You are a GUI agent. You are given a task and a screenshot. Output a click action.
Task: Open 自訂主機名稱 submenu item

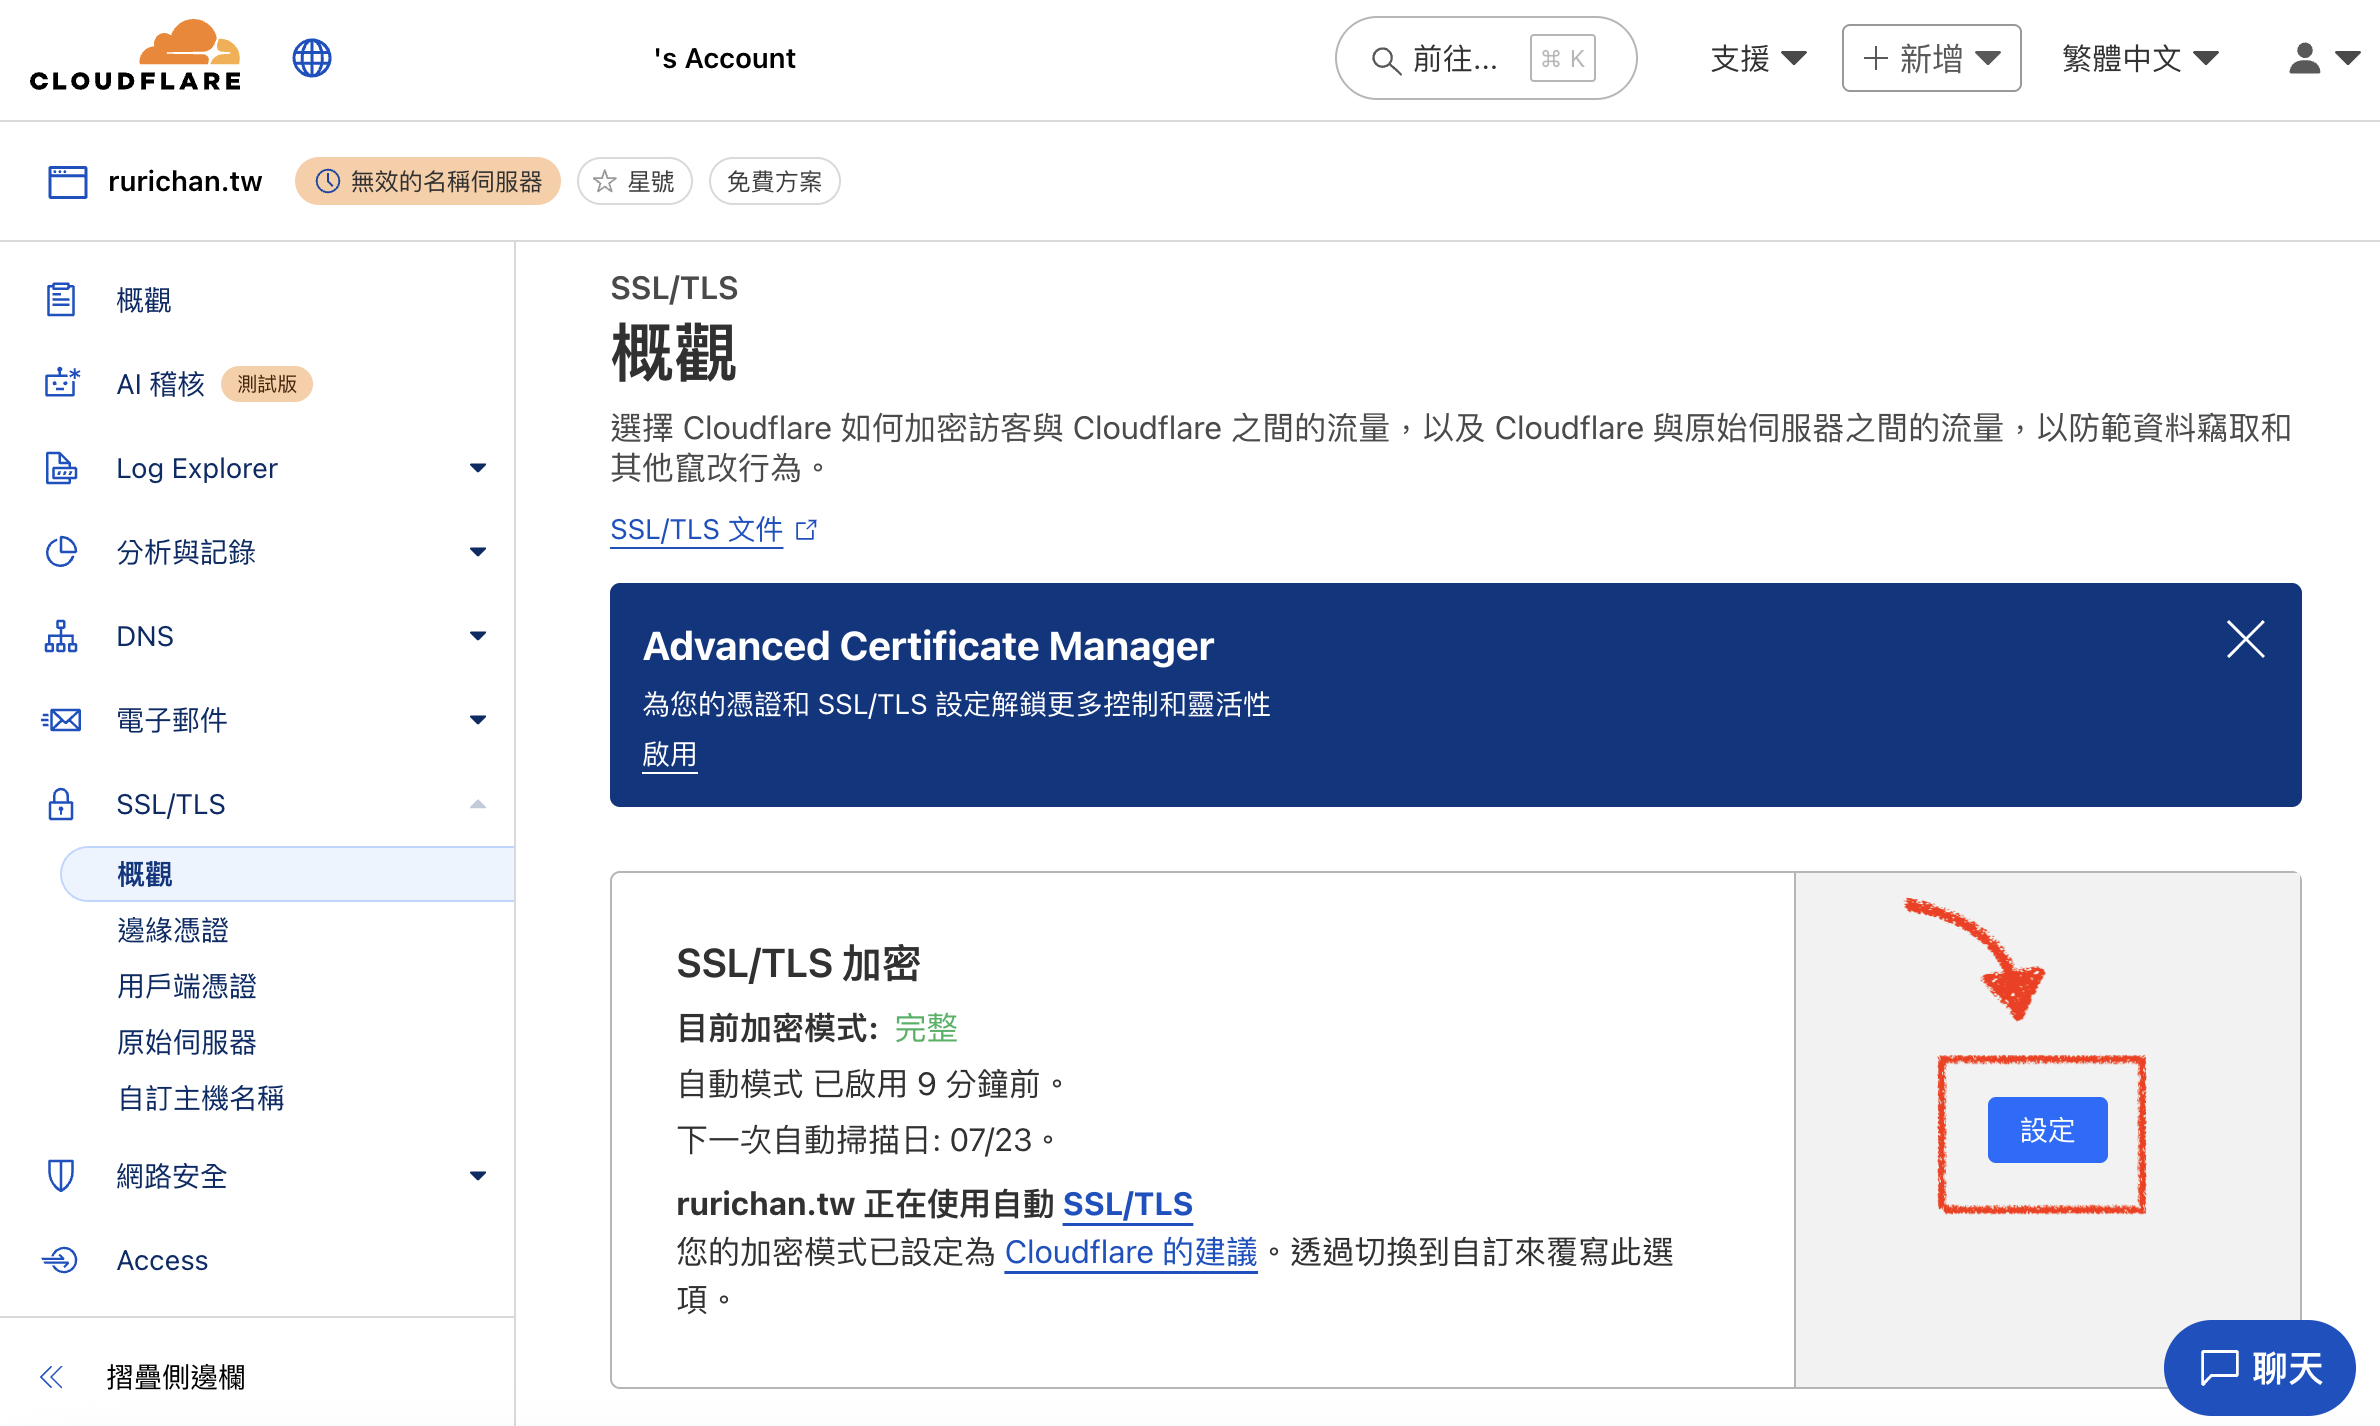(x=201, y=1098)
